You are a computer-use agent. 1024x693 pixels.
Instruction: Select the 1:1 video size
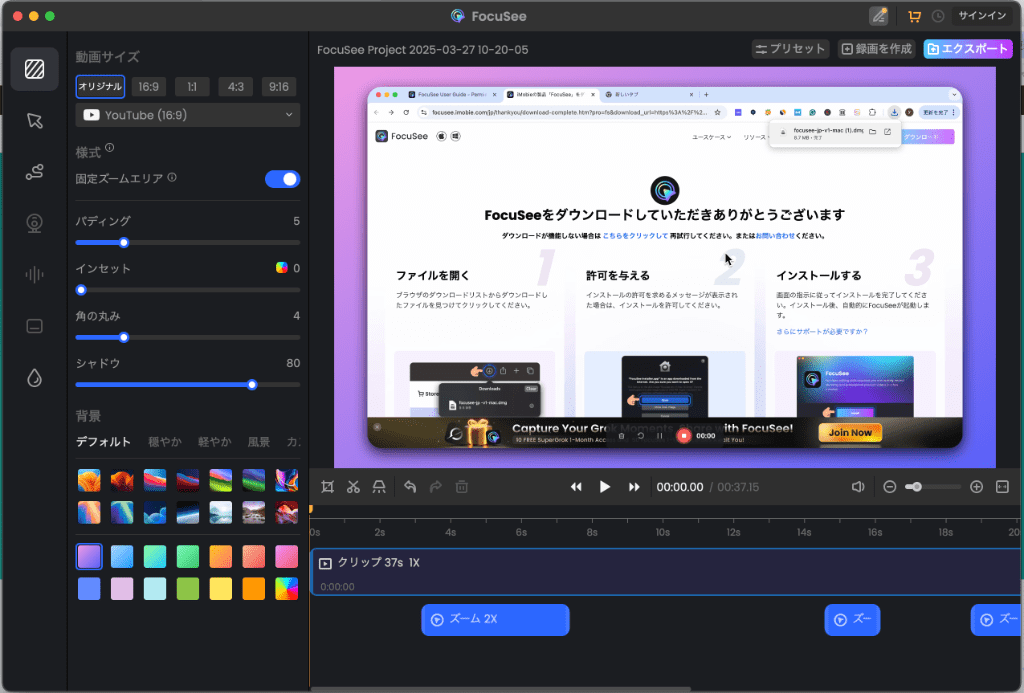[x=192, y=87]
